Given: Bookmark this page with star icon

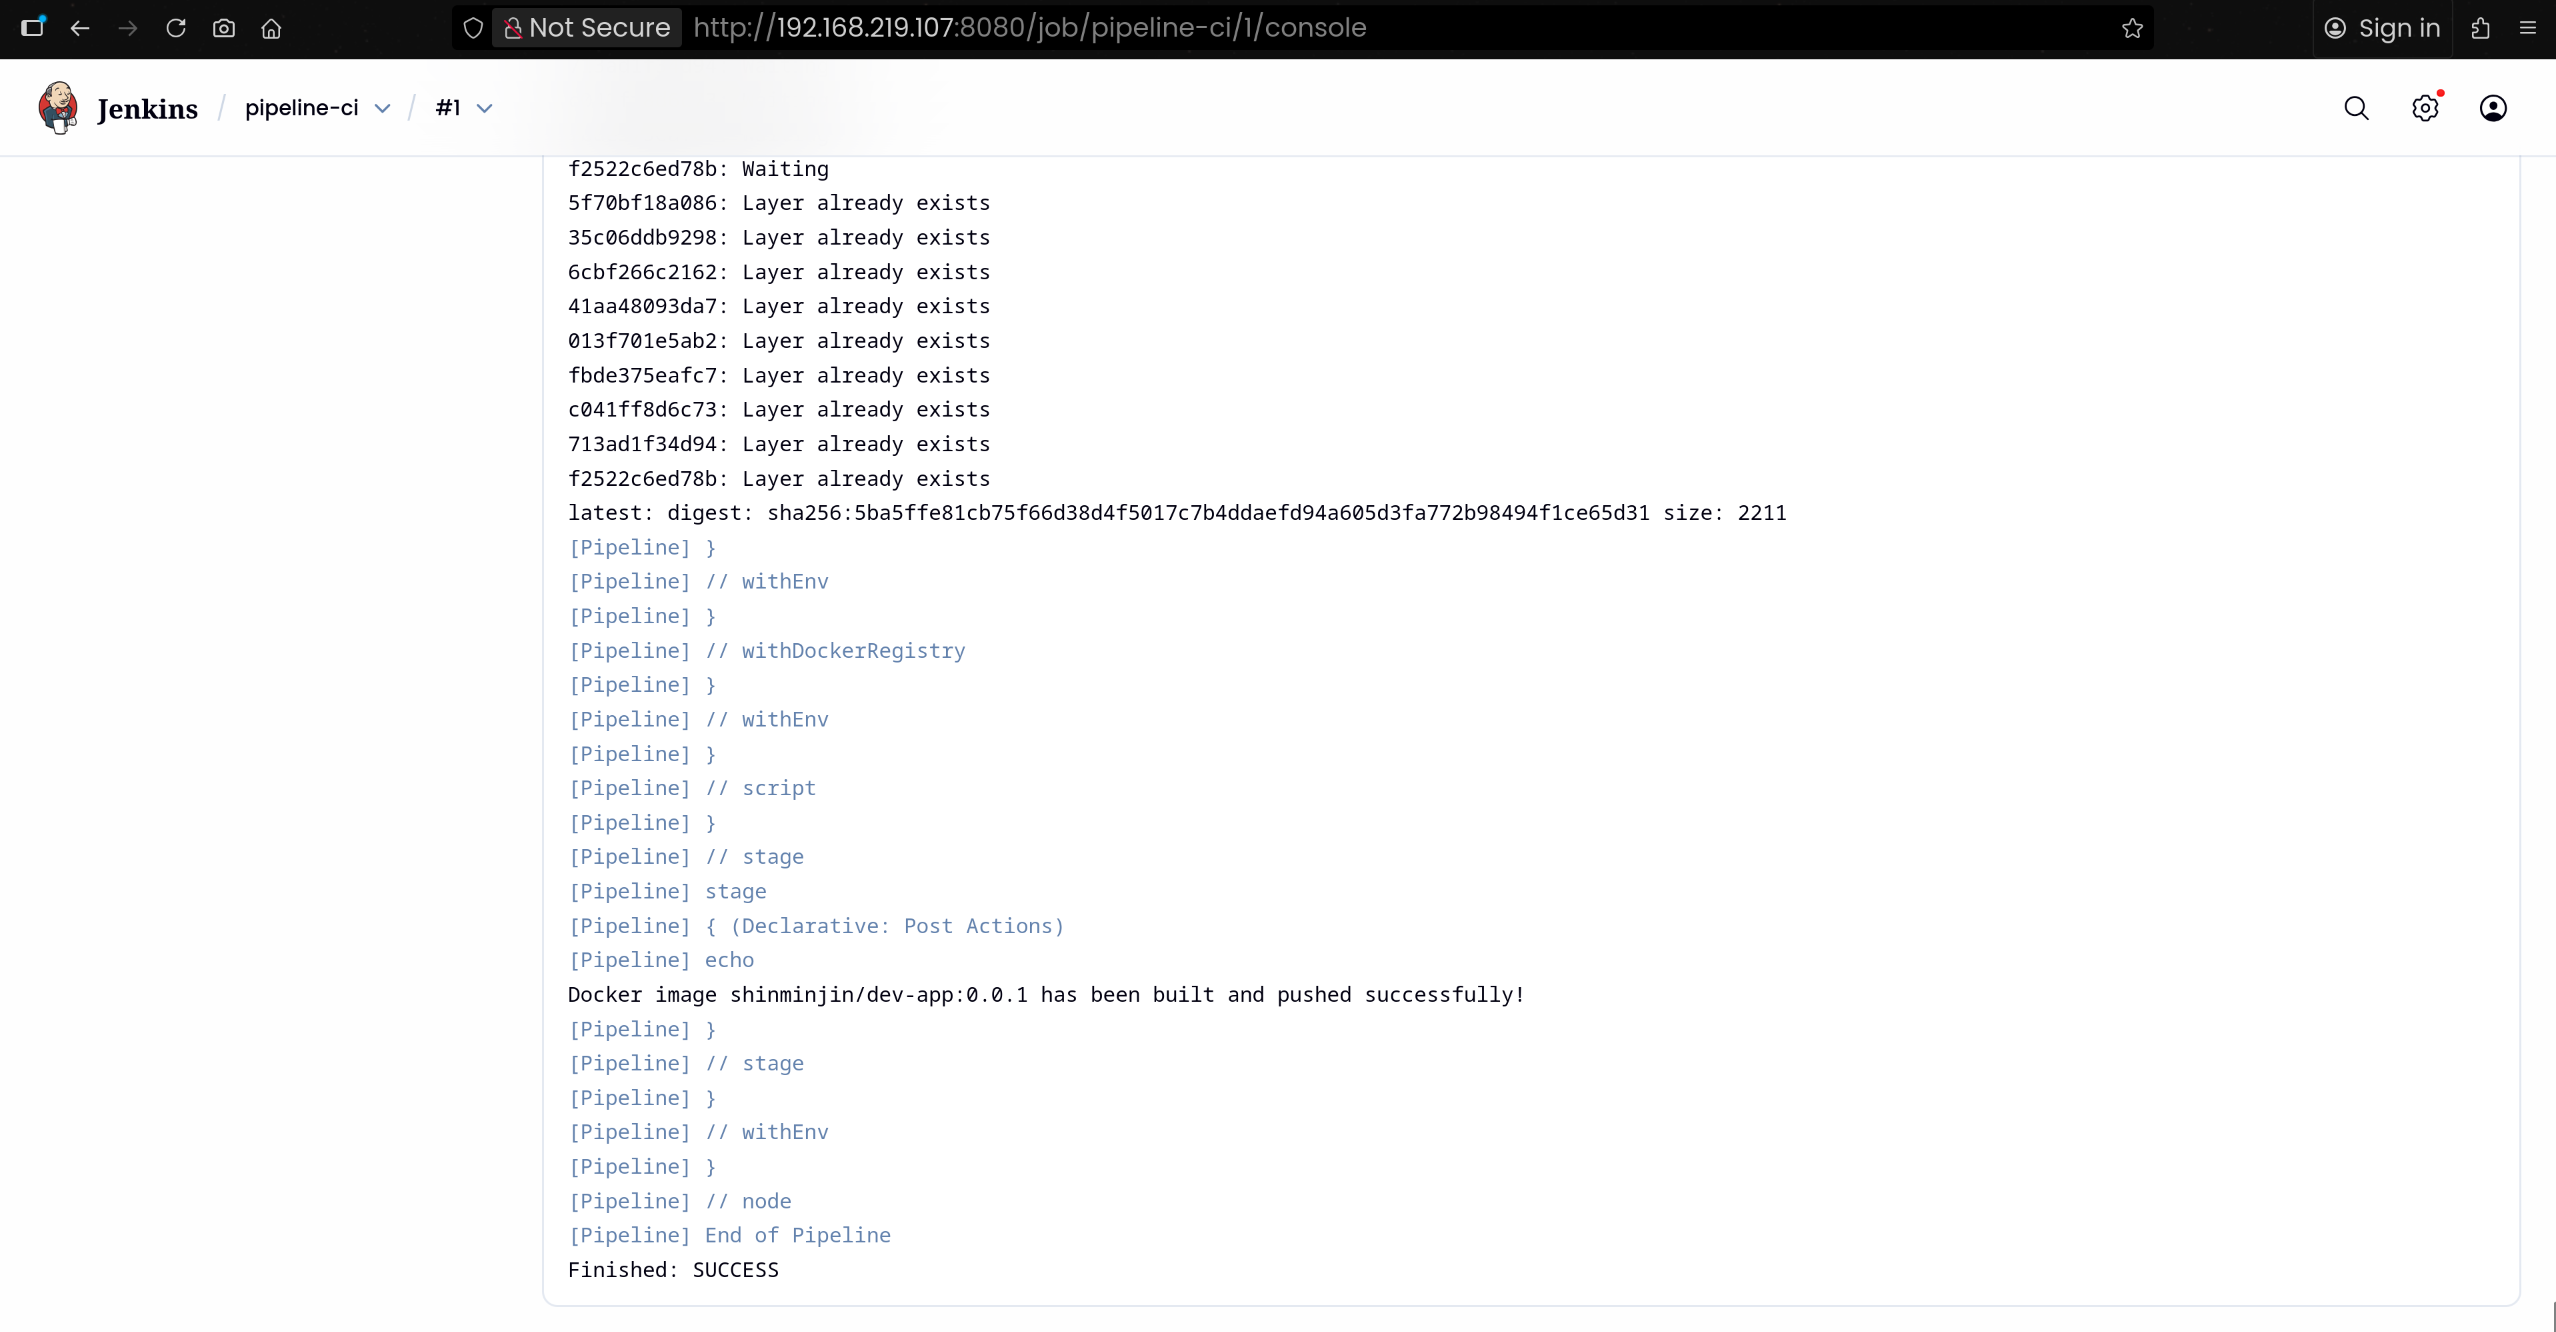Looking at the screenshot, I should pyautogui.click(x=2132, y=28).
